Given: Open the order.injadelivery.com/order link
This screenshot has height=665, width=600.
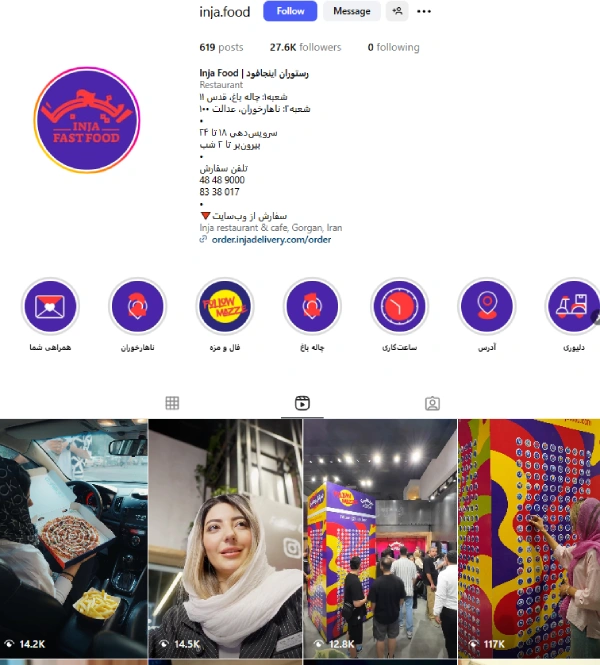Looking at the screenshot, I should click(x=271, y=240).
